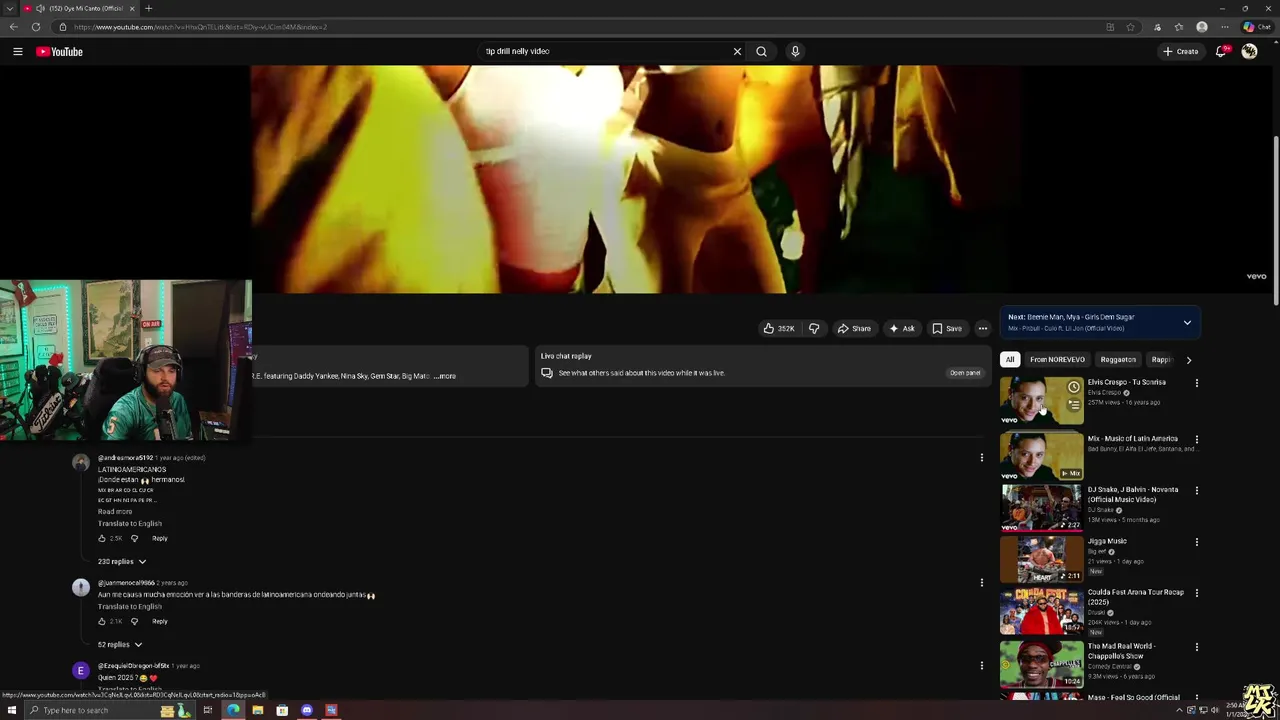Add Elvis Crespo video to queue
Image resolution: width=1280 pixels, height=720 pixels.
(1074, 405)
